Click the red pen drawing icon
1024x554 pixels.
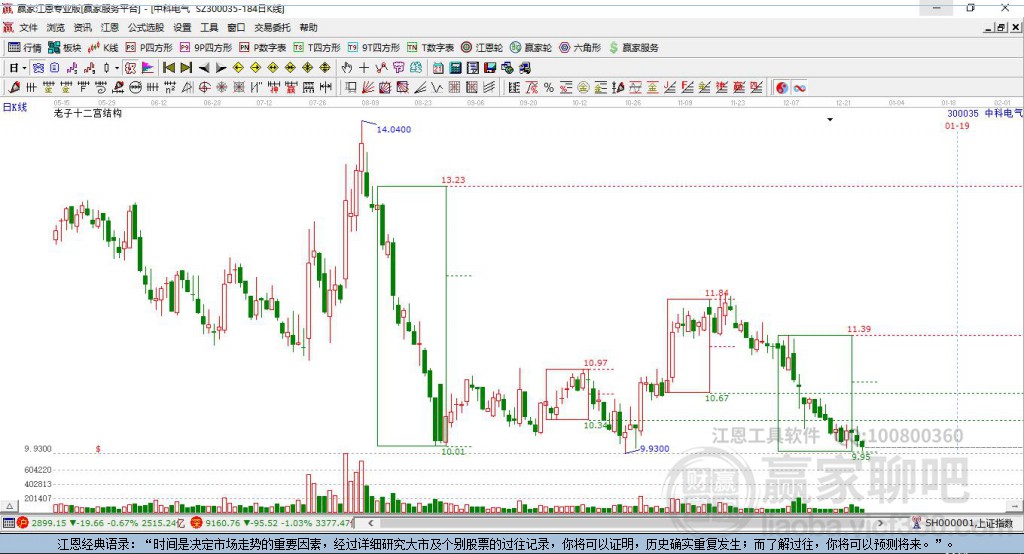tap(14, 87)
